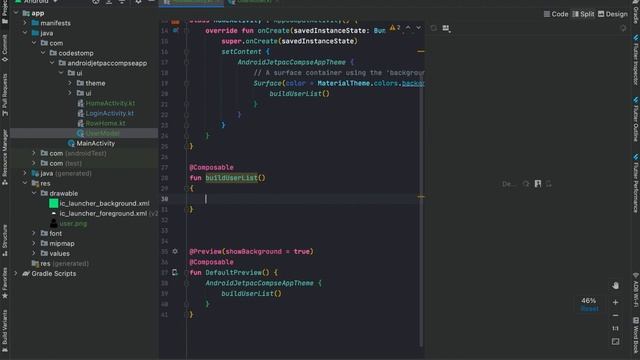640x360 pixels.
Task: Click the Reset zoom link
Action: 589,309
